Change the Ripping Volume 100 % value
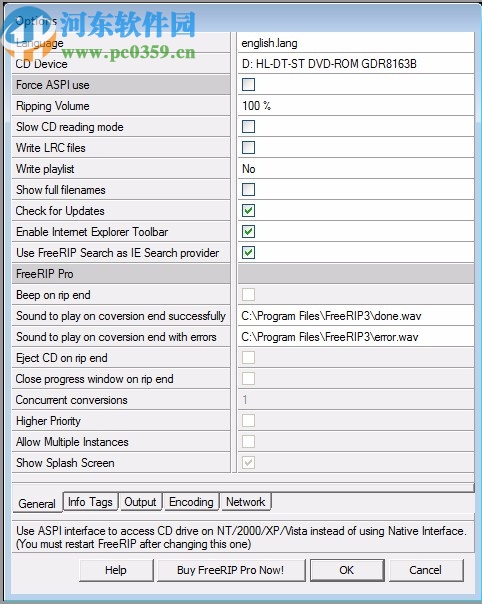The width and height of the screenshot is (482, 604). point(356,106)
